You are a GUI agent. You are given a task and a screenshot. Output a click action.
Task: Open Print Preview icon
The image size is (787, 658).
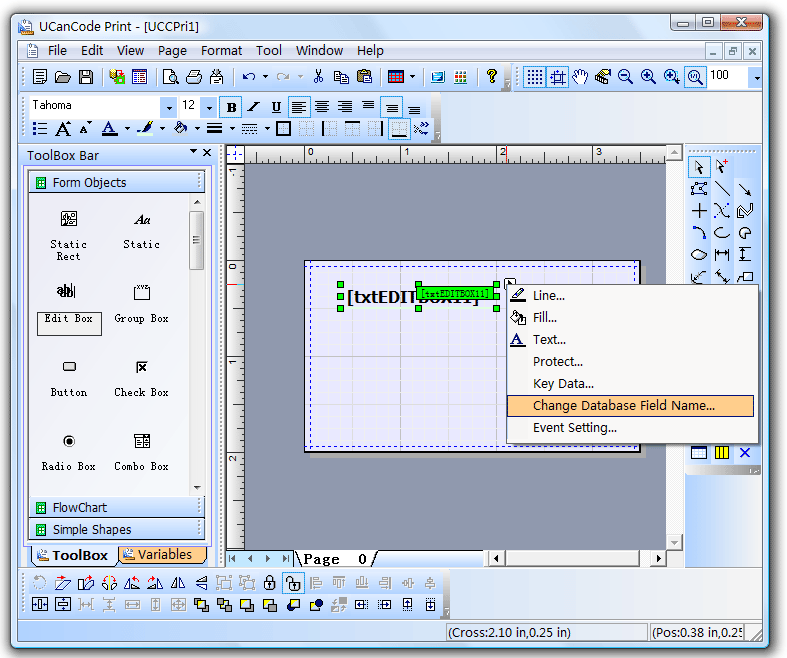click(x=171, y=77)
